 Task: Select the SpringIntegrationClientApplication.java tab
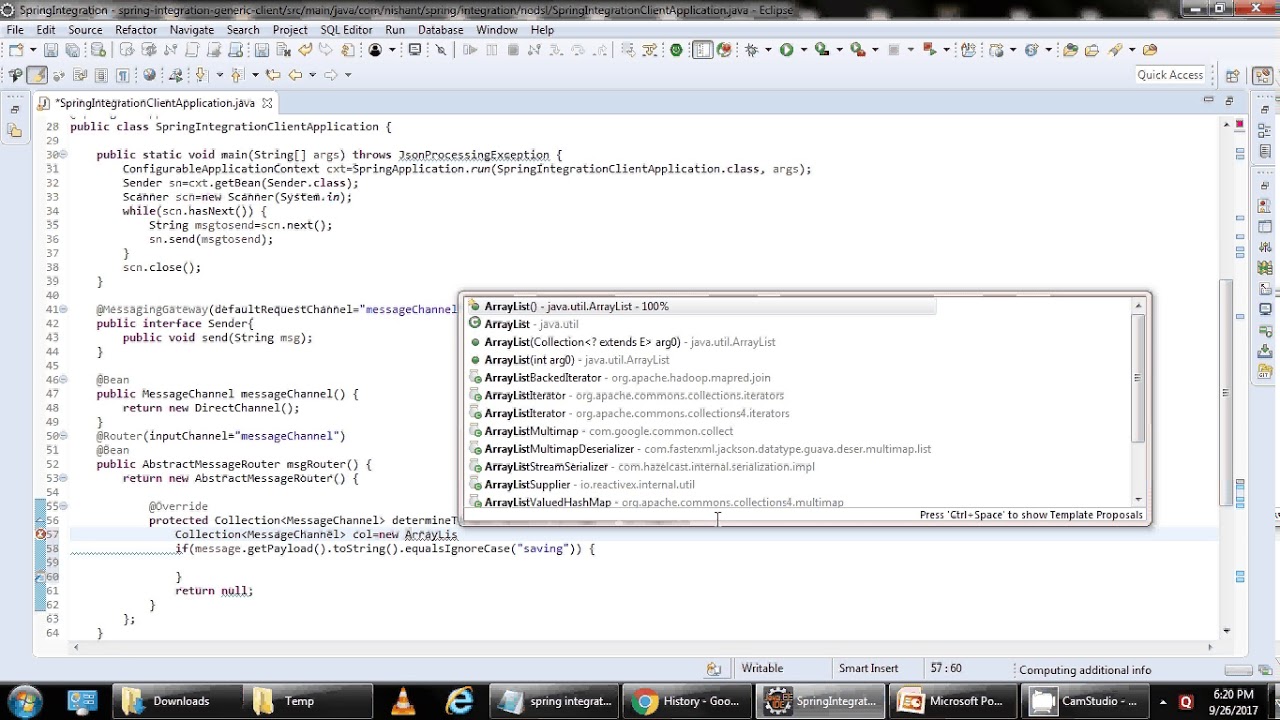tap(155, 103)
